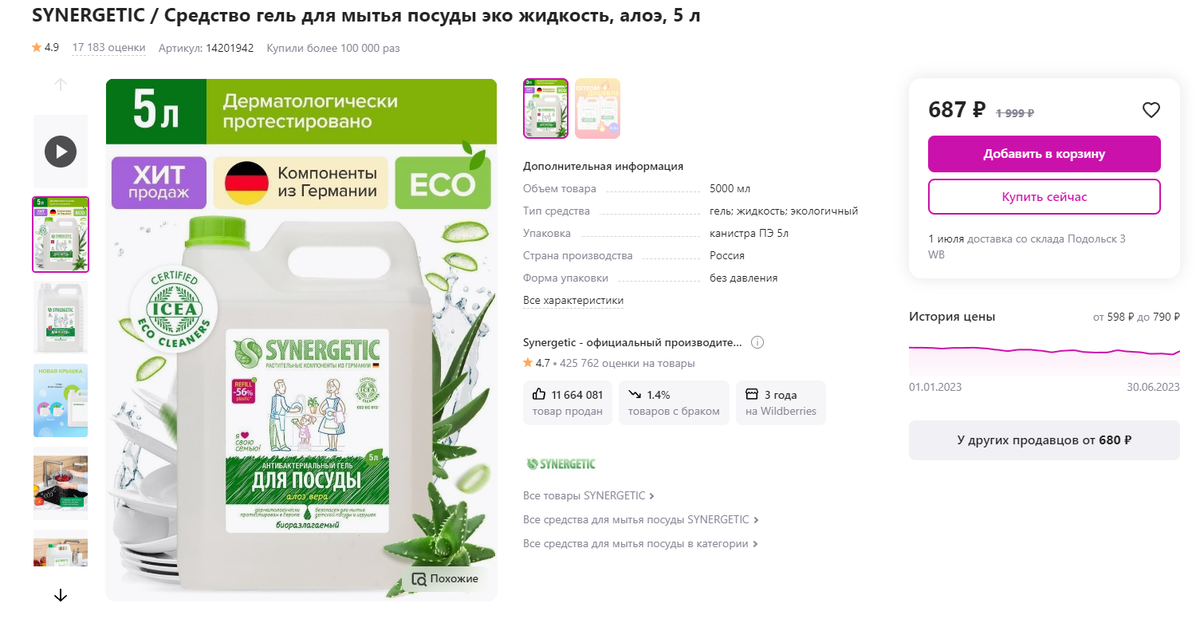Viewport: 1200px width, 619px height.
Task: Add product to favorites with heart icon
Action: 1151,110
